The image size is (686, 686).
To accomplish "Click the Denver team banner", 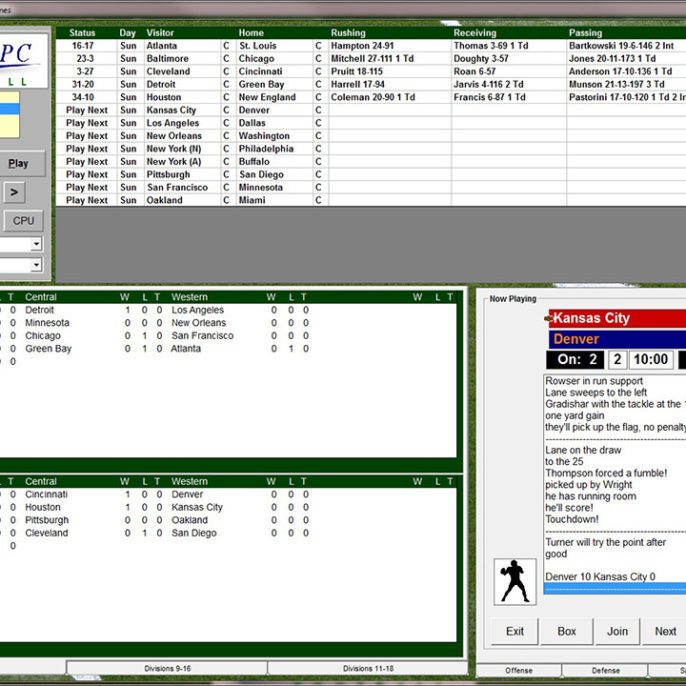I will (617, 339).
